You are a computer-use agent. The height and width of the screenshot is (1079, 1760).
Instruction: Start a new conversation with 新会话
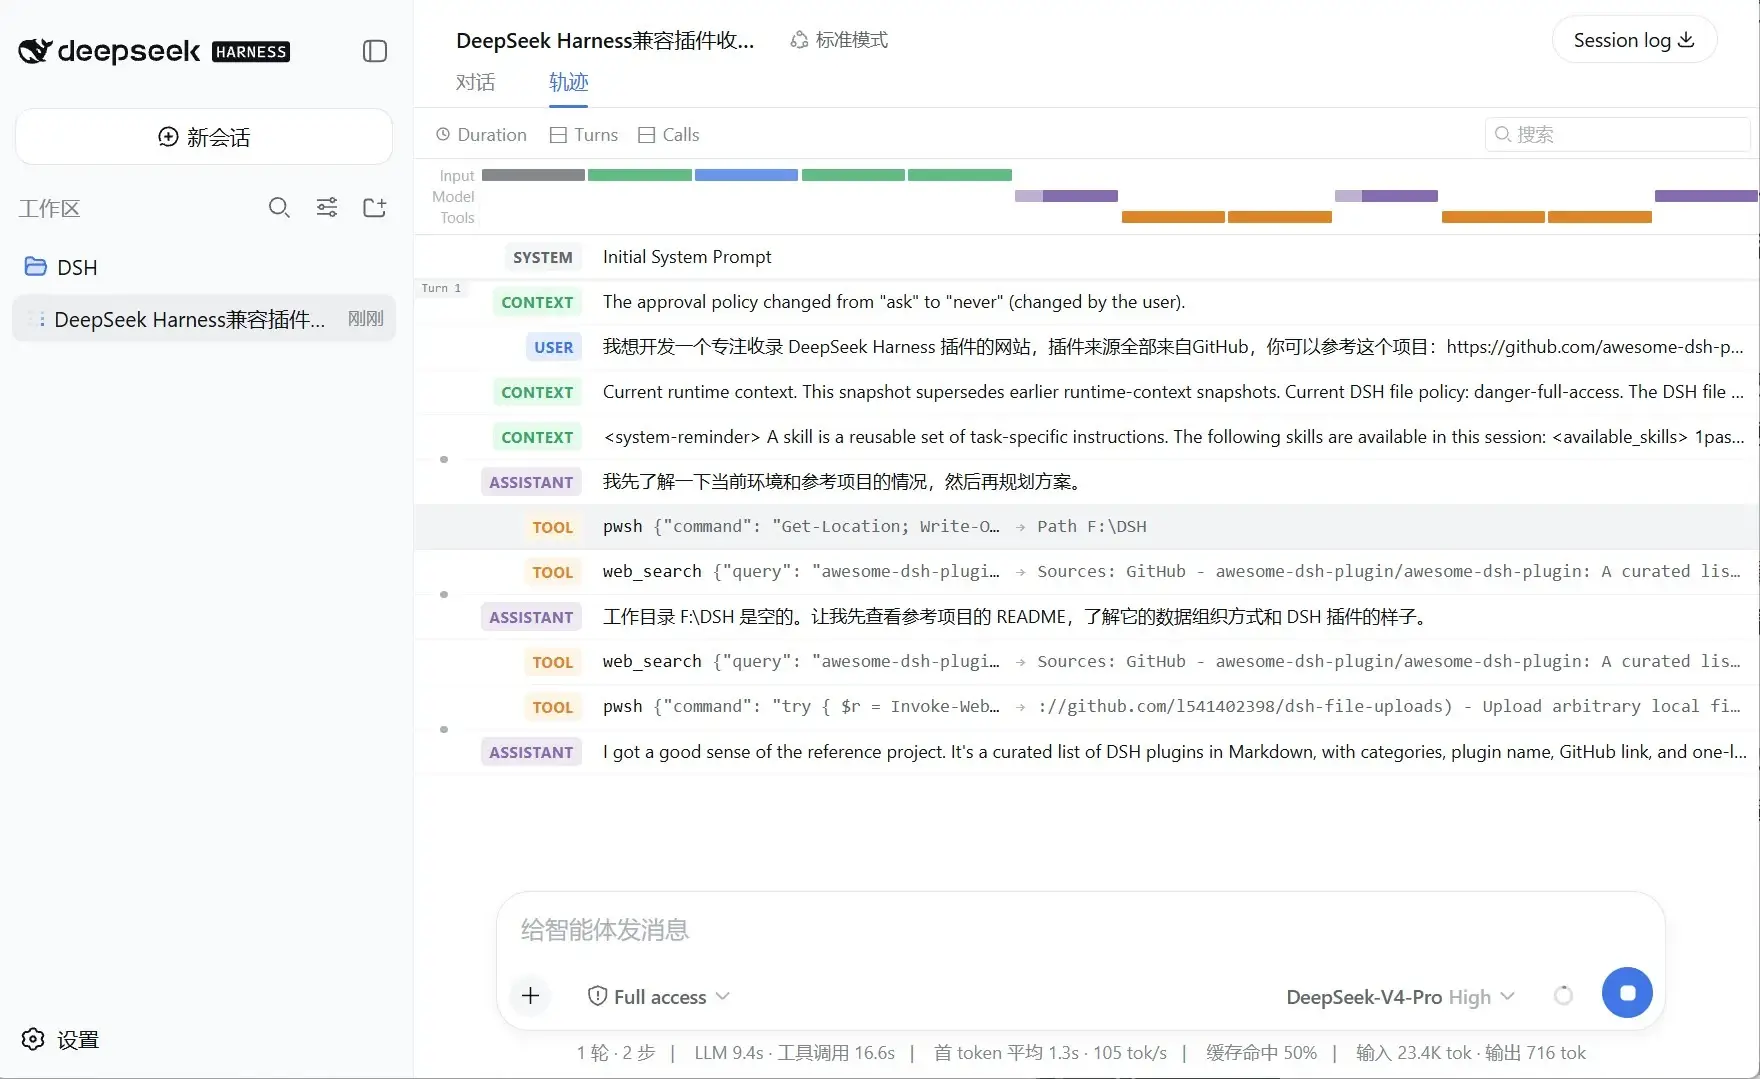[204, 137]
